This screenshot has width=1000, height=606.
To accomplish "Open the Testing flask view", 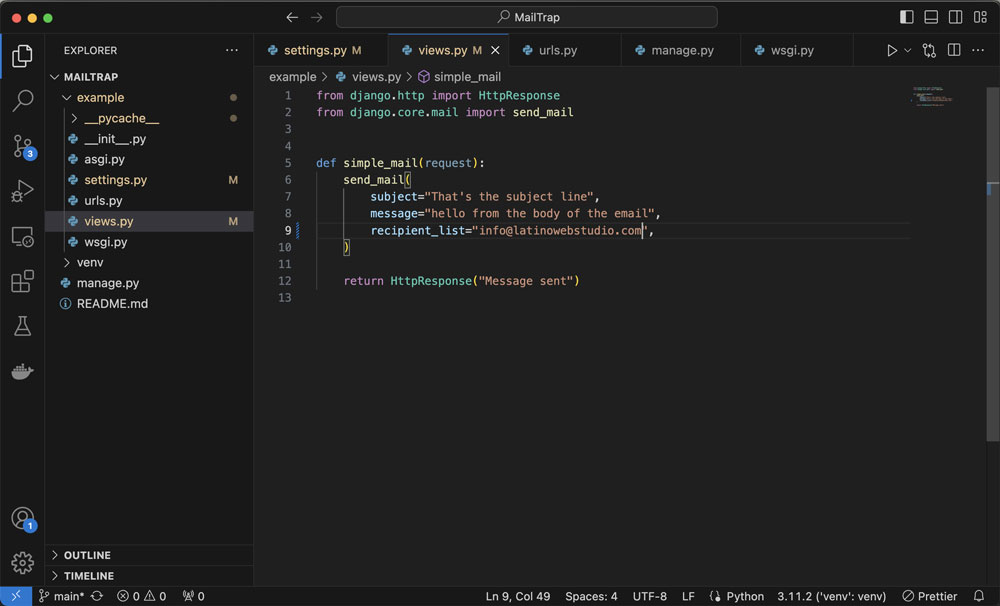I will [22, 326].
